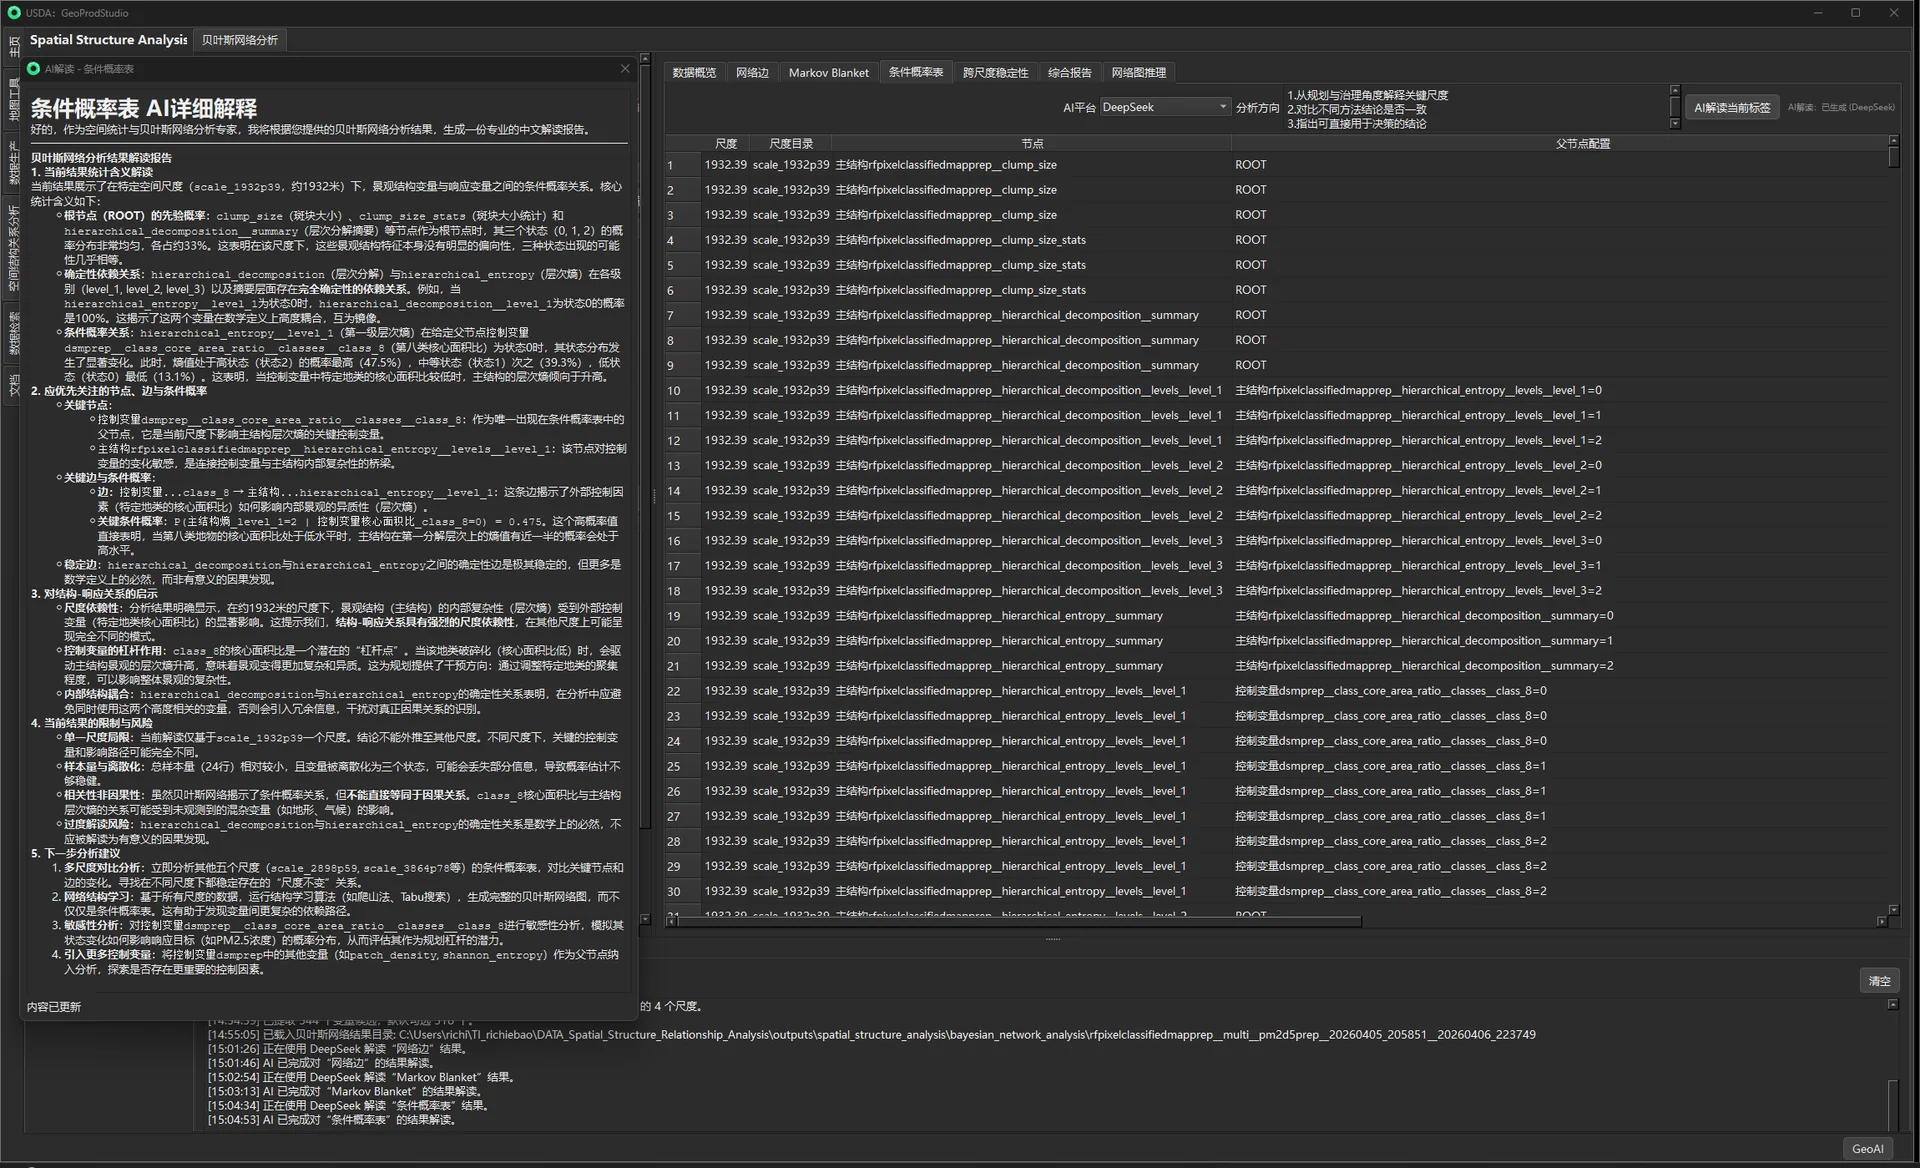This screenshot has width=1920, height=1168.
Task: Close the AI解读 条件概率表 dialog
Action: (625, 69)
